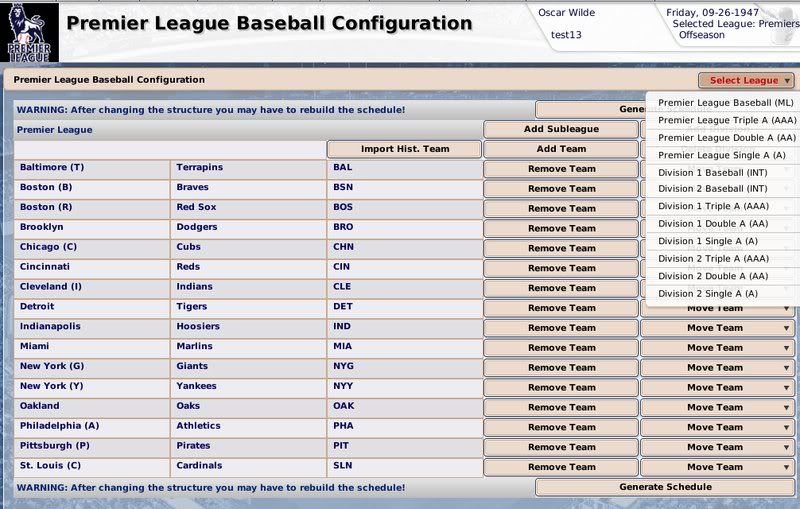Open Move Team dropdown for Pittsburgh

[717, 447]
